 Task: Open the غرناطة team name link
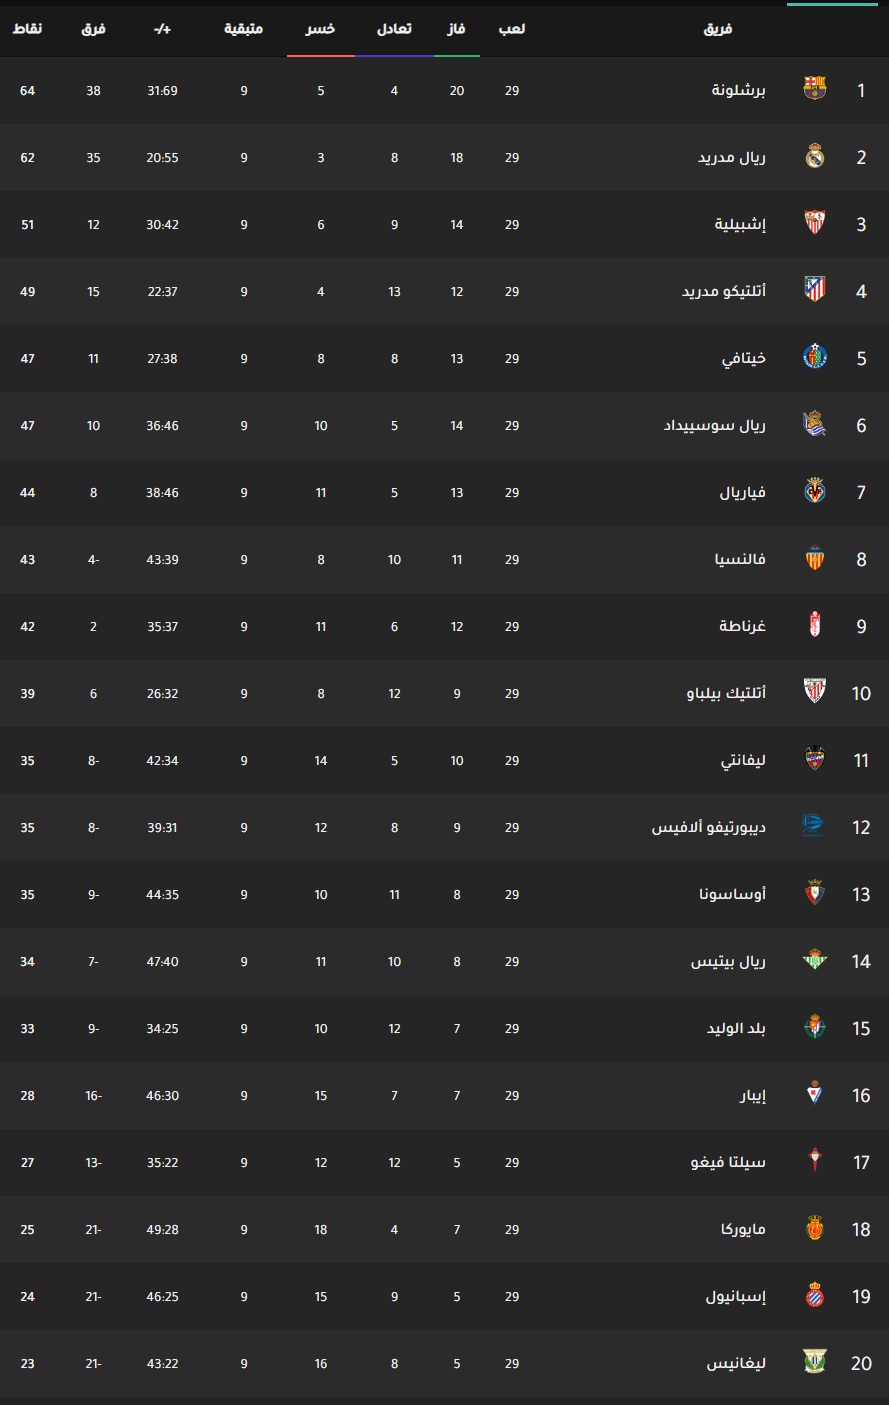(742, 627)
